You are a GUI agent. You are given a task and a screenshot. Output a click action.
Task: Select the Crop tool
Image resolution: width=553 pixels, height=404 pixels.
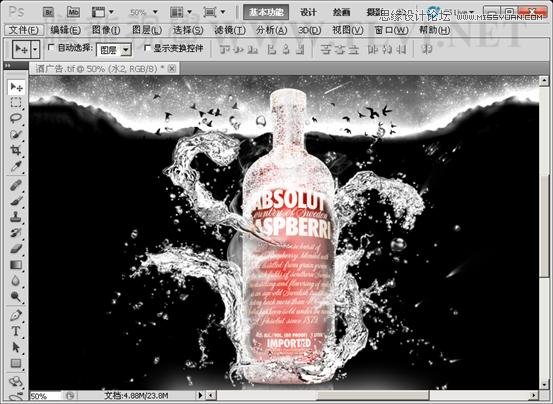click(x=16, y=151)
